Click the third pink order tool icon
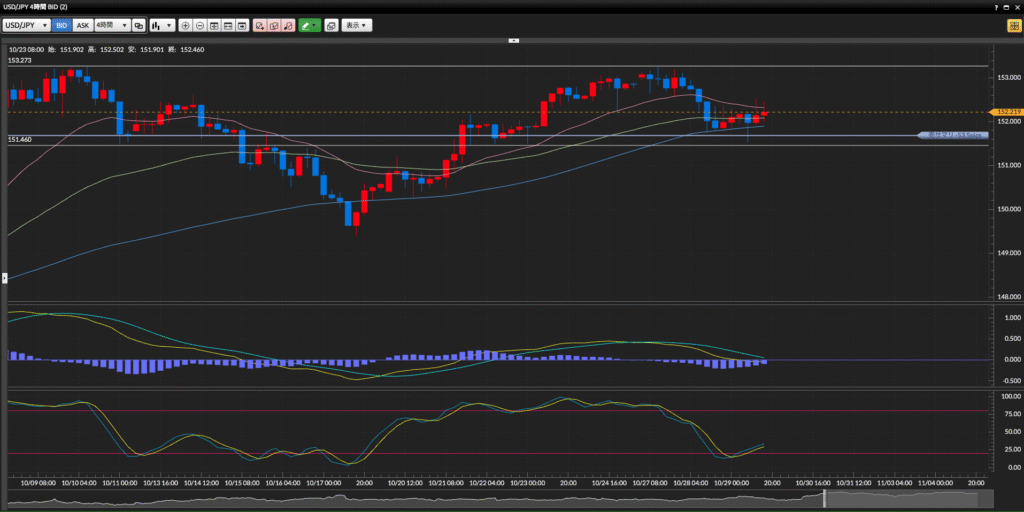Viewport: 1024px width, 512px height. (x=288, y=25)
